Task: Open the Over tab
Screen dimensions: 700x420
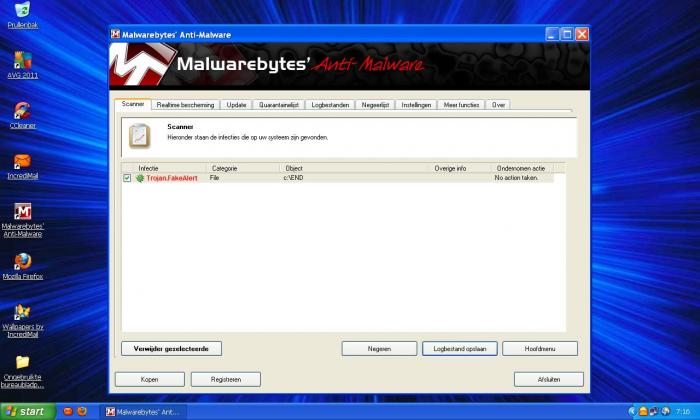Action: click(498, 105)
